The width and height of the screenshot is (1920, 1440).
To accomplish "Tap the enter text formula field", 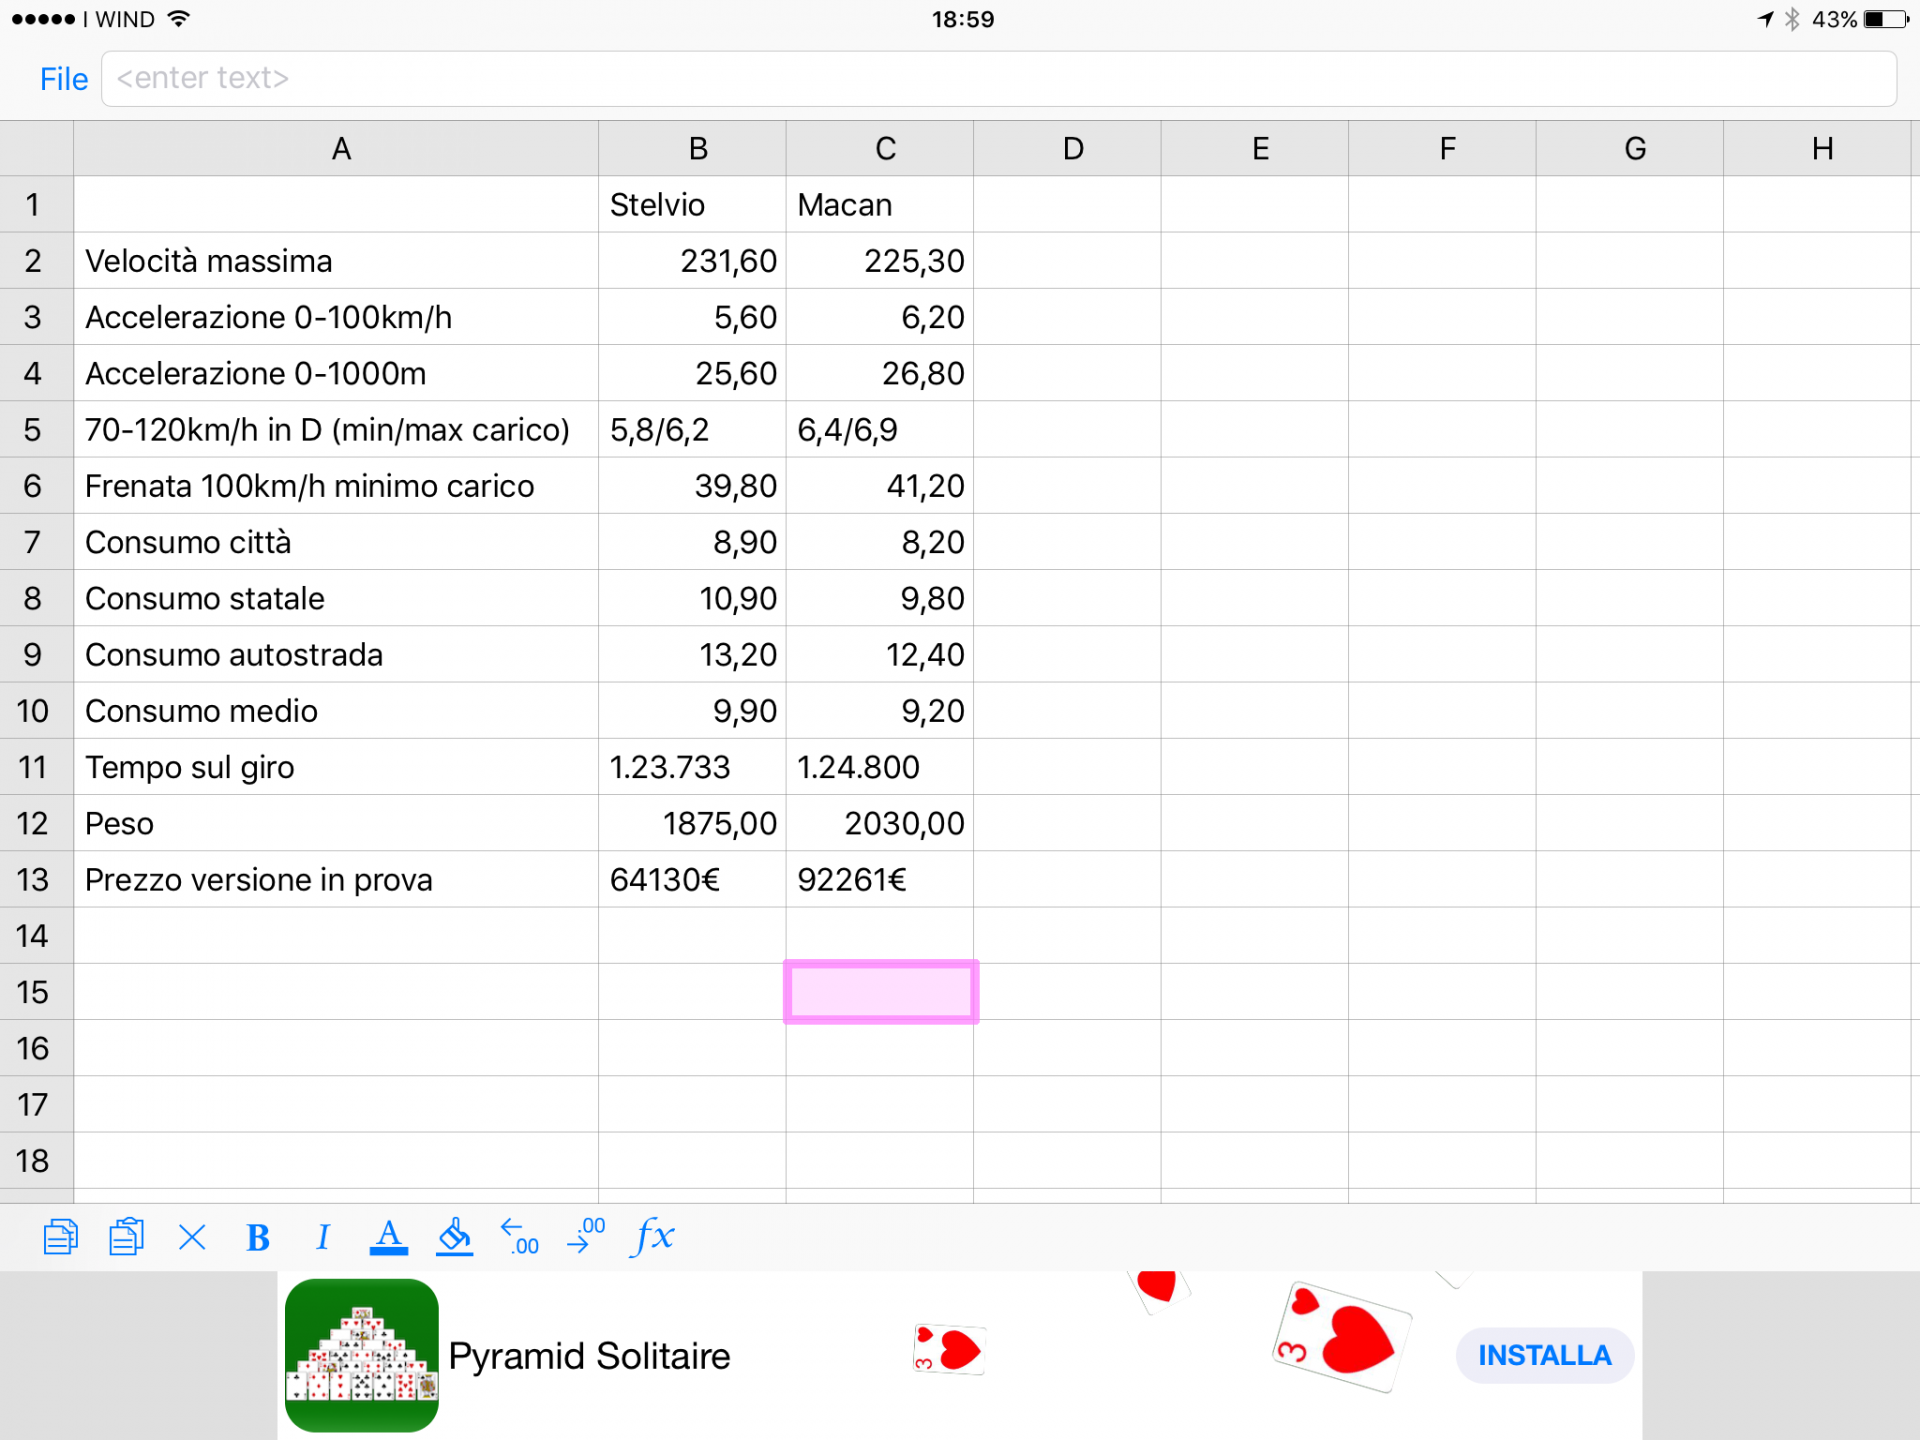I will (999, 78).
